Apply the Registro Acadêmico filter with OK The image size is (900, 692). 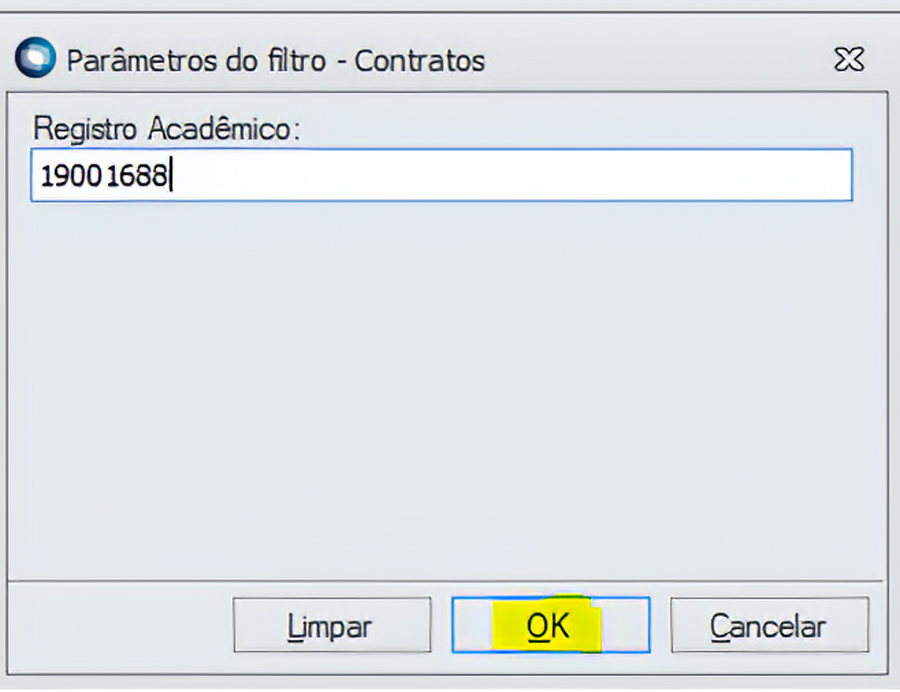tap(550, 626)
